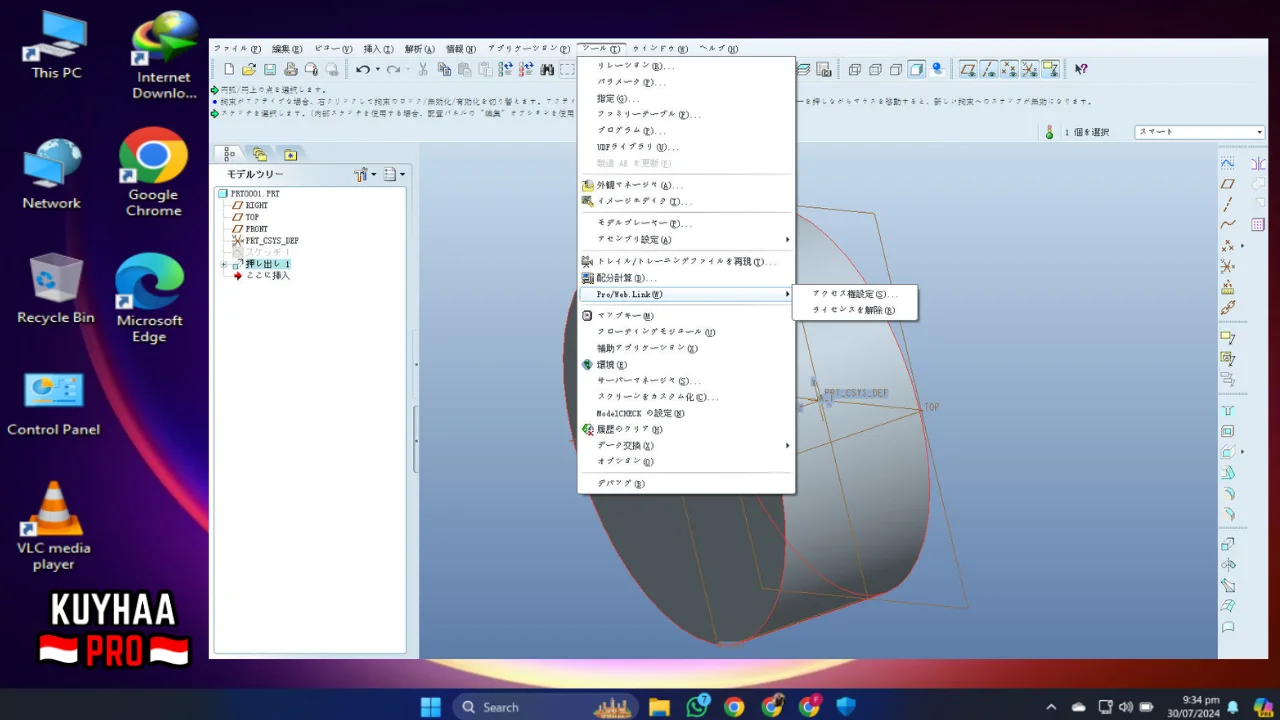
Task: Print using the printer toolbar icon
Action: [x=290, y=69]
